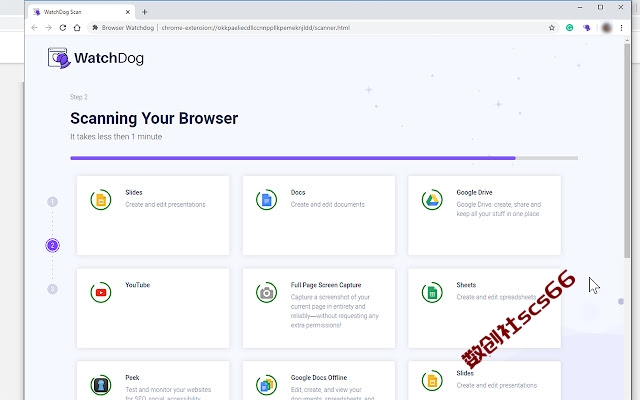Click 'Browser Watchdog' label in address bar
The image size is (640, 400).
(128, 28)
